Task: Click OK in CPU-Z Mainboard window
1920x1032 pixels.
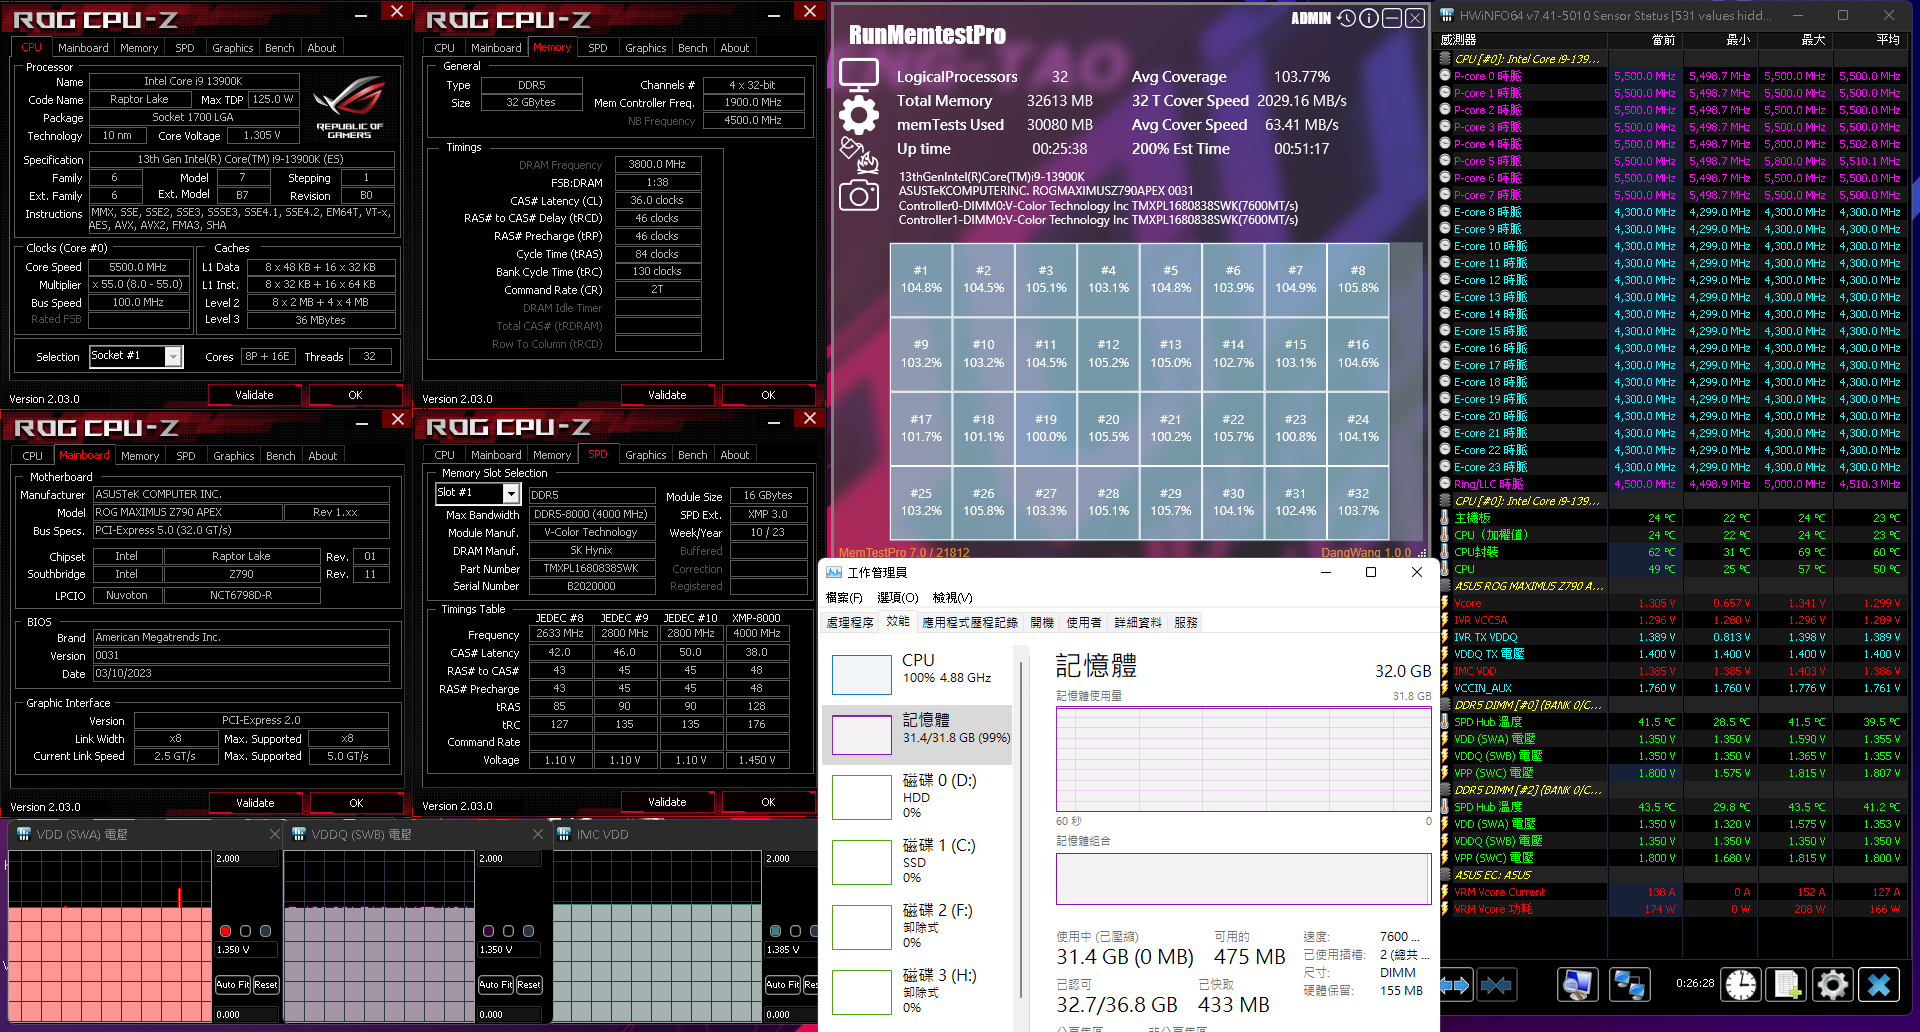Action: click(x=356, y=803)
